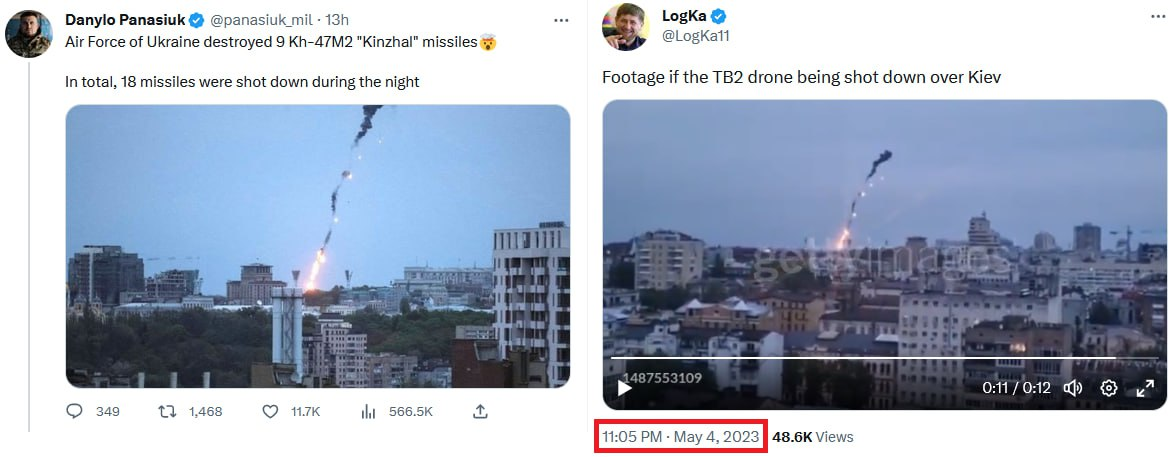Like the tweet with 11.7K likes
Viewport: 1174px width, 457px height.
(270, 411)
